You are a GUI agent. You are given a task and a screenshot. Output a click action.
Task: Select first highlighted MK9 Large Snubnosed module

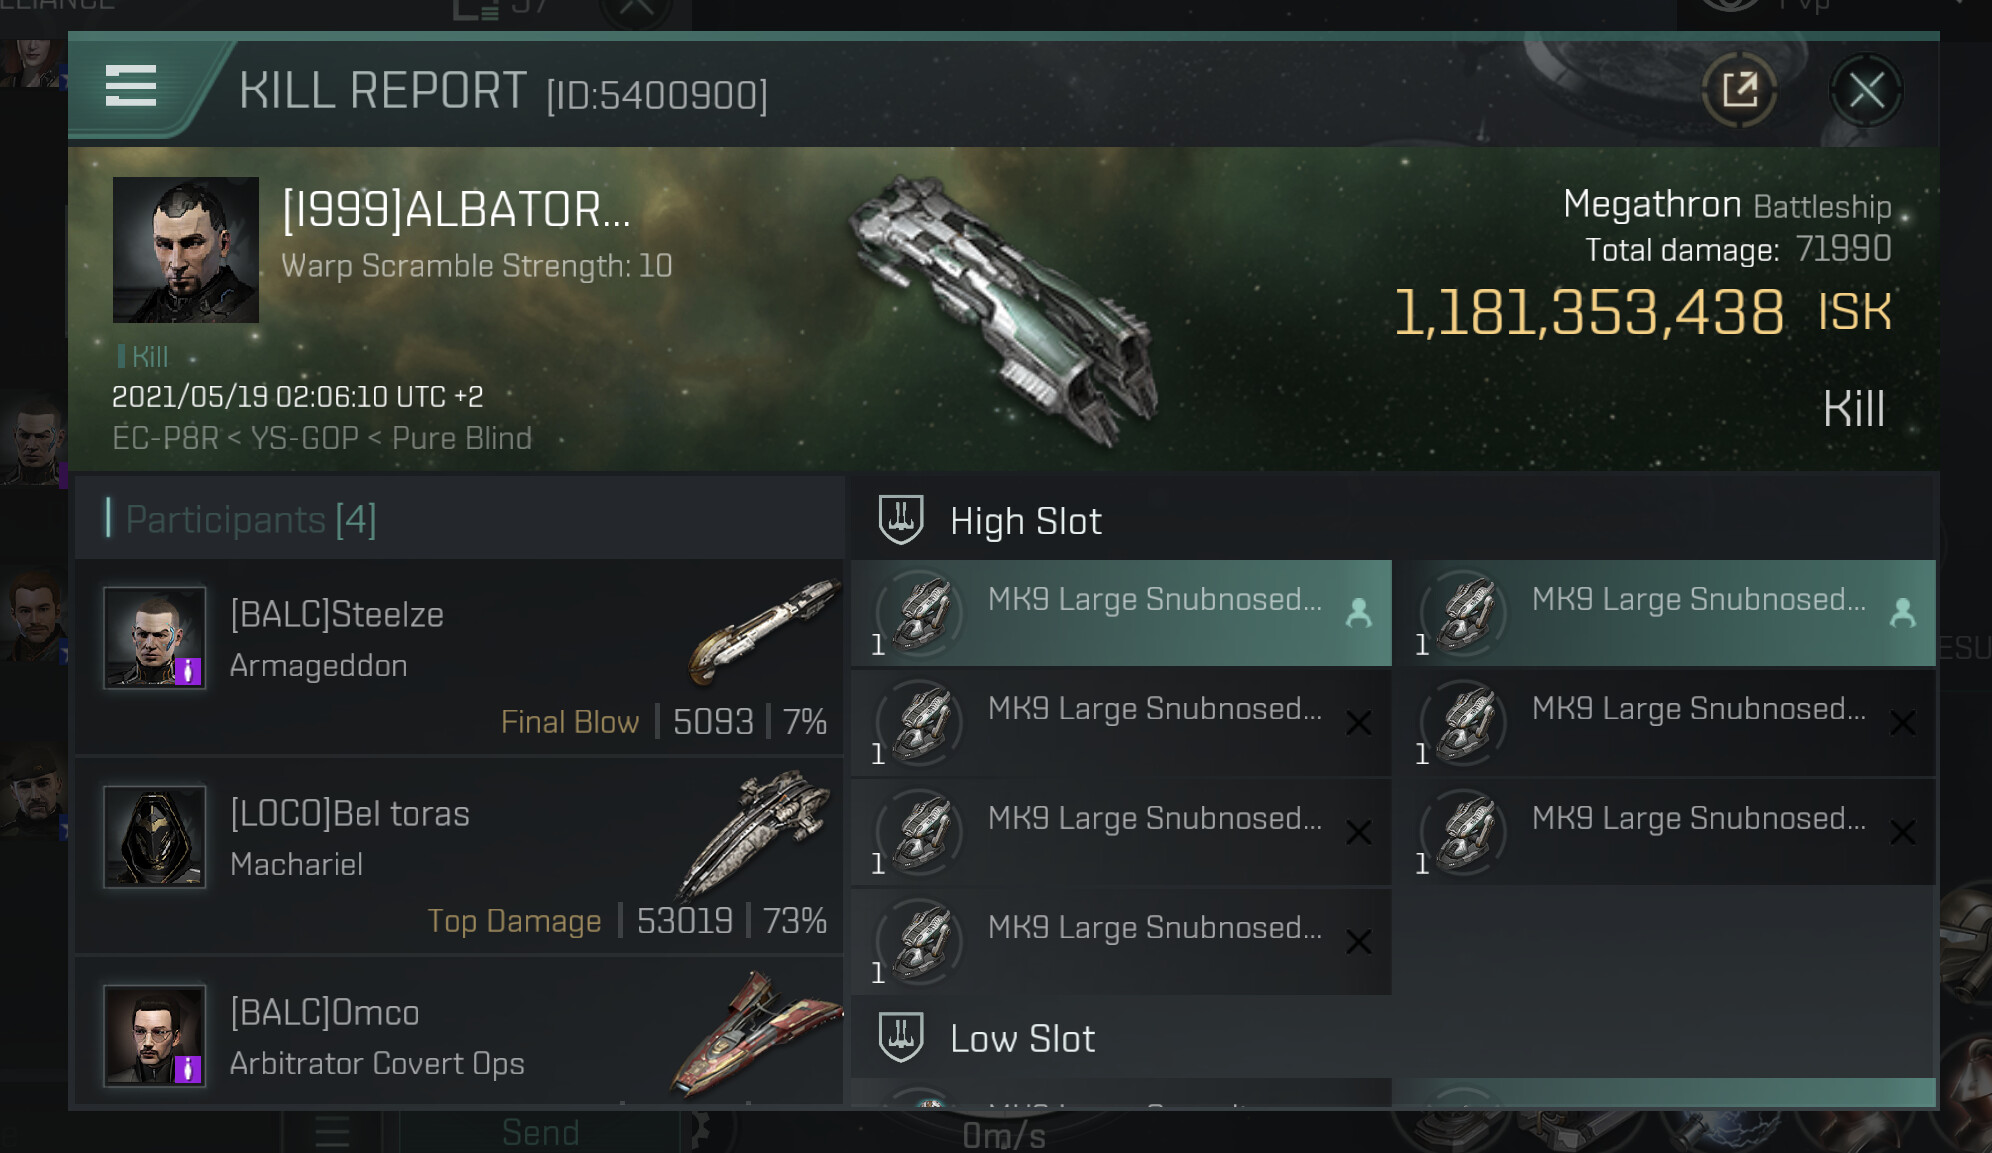(1120, 613)
